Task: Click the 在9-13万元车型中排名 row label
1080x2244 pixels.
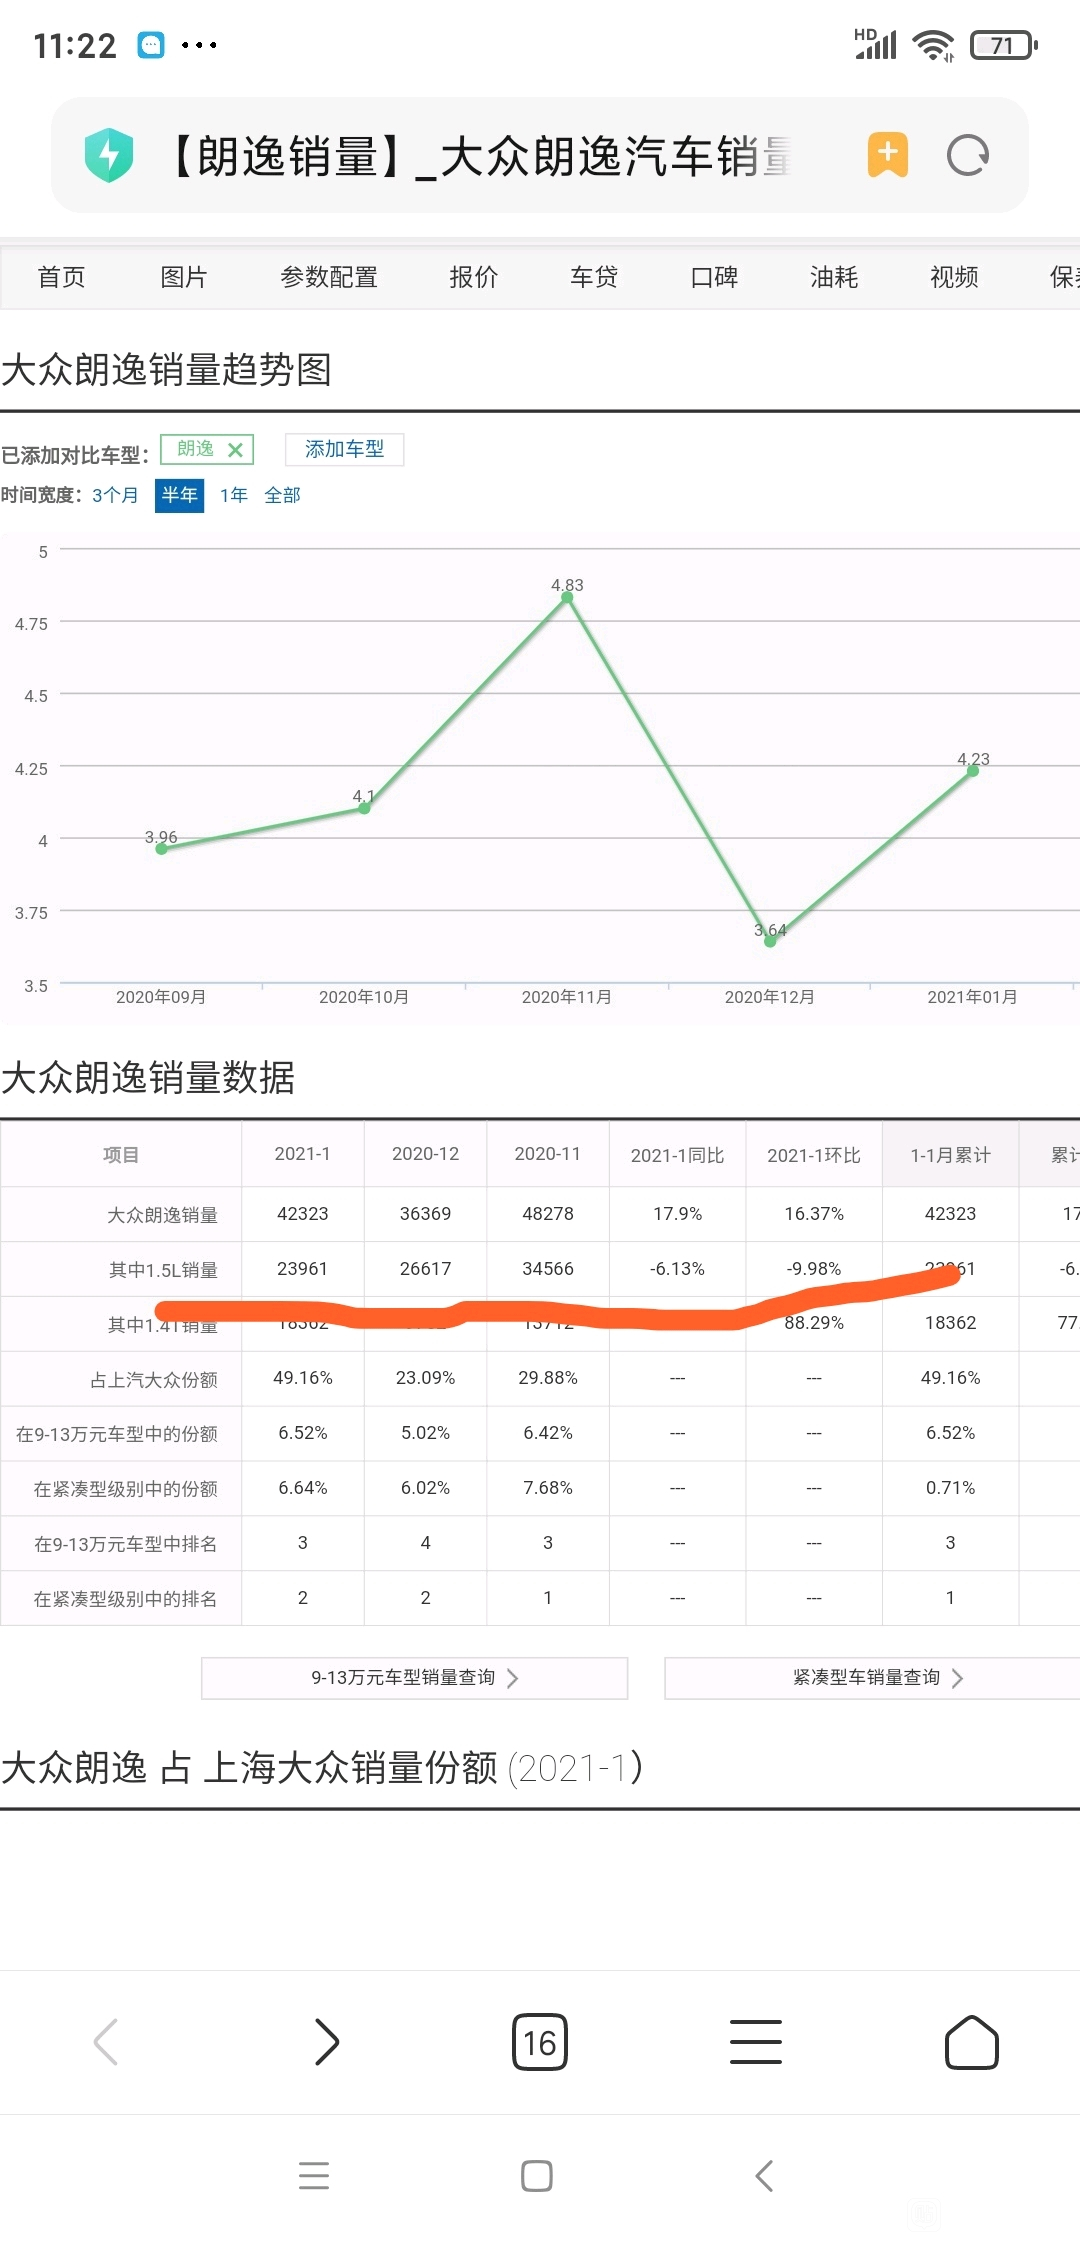Action: 126,1544
